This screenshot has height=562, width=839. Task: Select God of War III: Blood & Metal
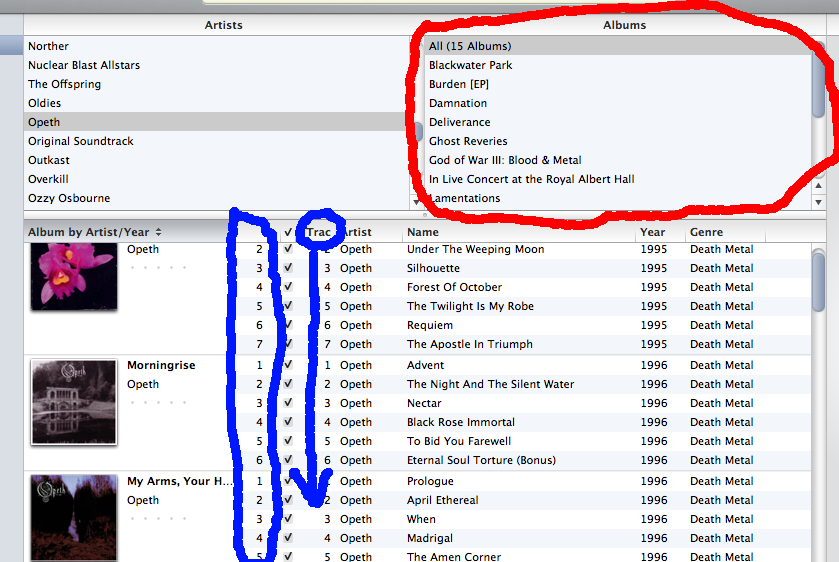click(x=618, y=160)
